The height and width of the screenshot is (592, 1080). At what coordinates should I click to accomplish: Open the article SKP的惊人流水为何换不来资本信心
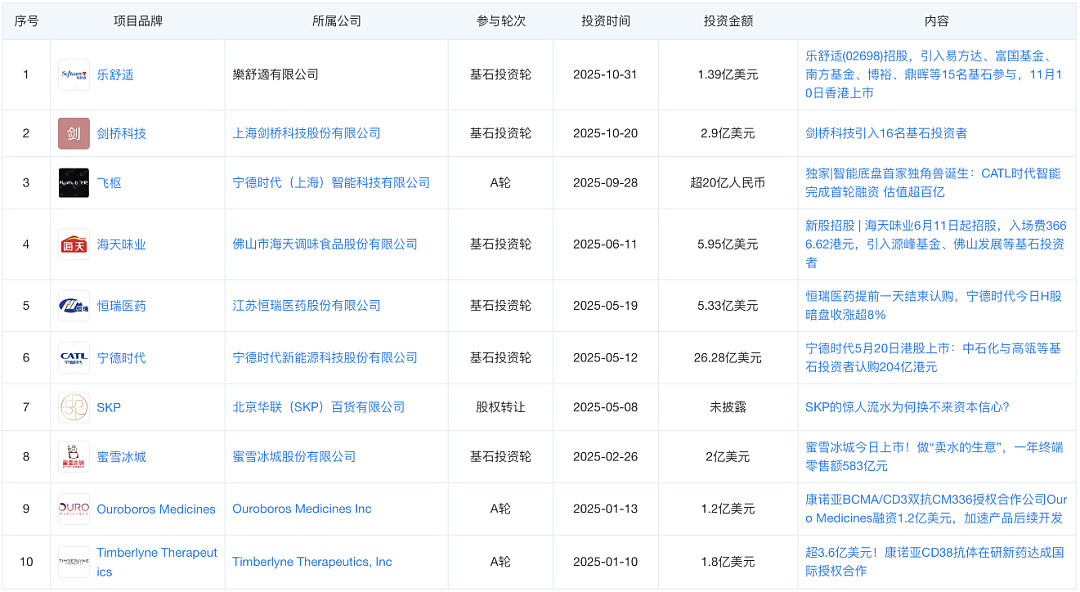[x=907, y=407]
